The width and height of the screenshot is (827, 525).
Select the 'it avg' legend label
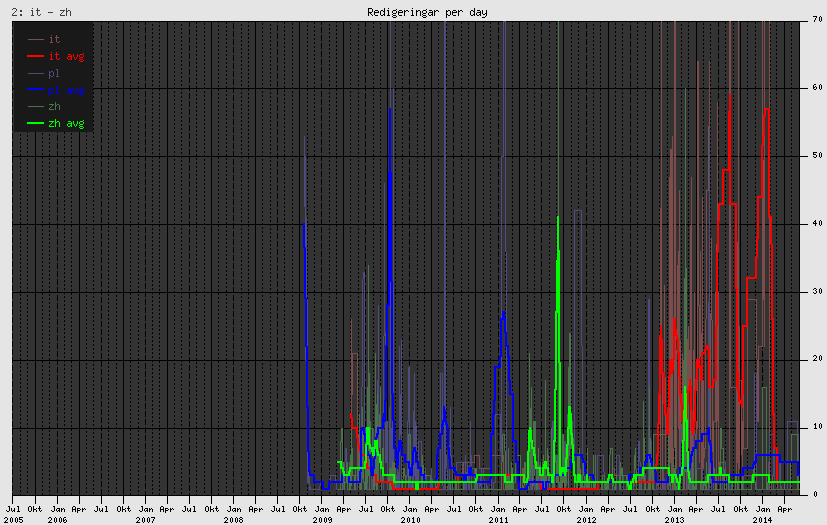click(x=66, y=56)
